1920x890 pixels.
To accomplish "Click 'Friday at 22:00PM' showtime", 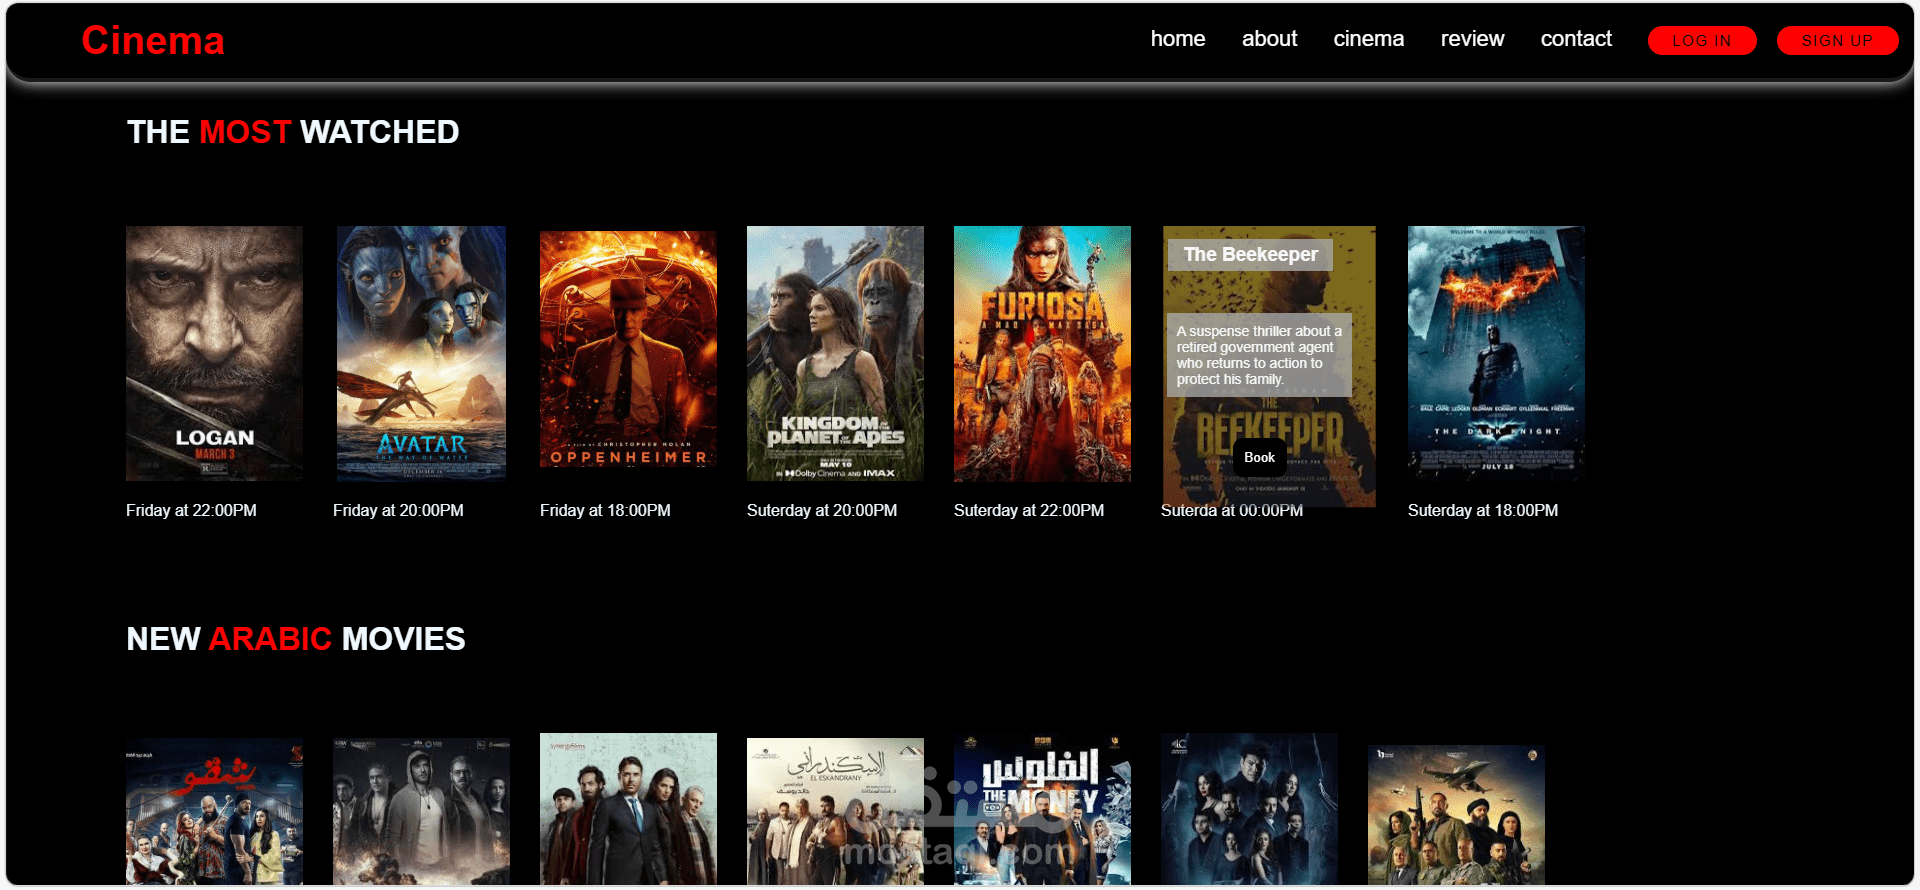I will point(191,510).
